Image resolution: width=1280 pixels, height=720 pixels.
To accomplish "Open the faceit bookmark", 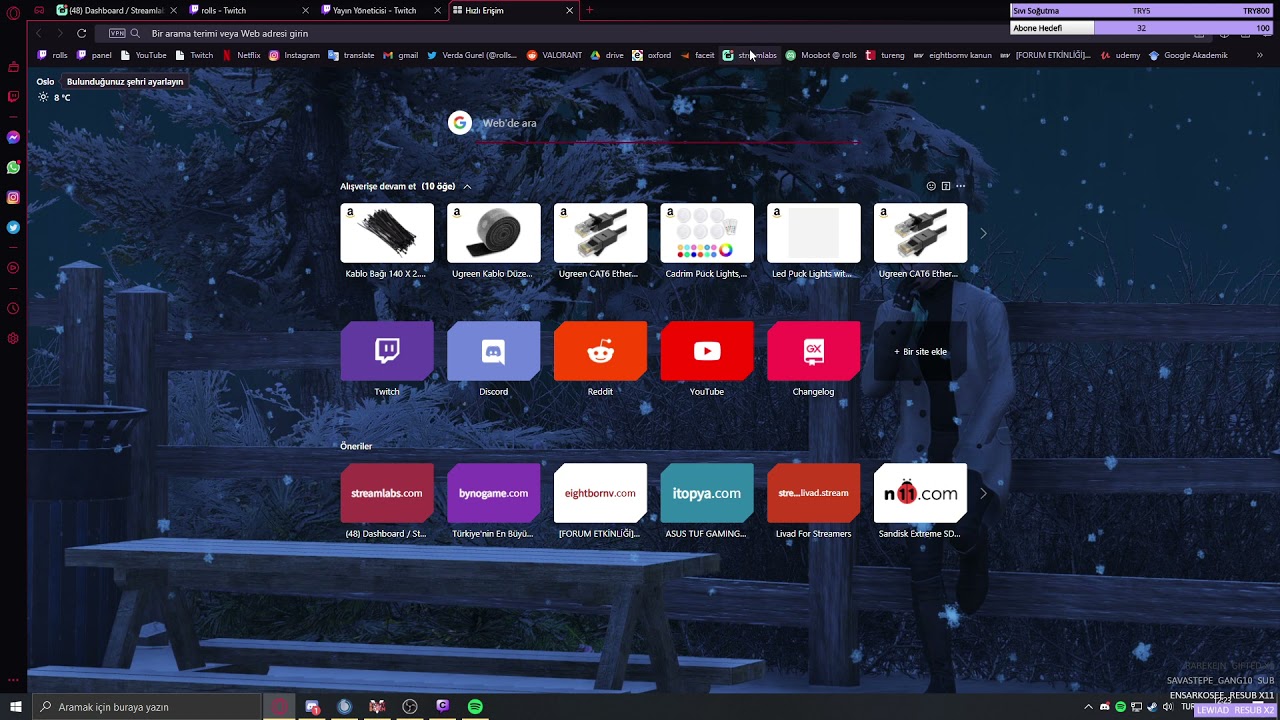I will 698,55.
